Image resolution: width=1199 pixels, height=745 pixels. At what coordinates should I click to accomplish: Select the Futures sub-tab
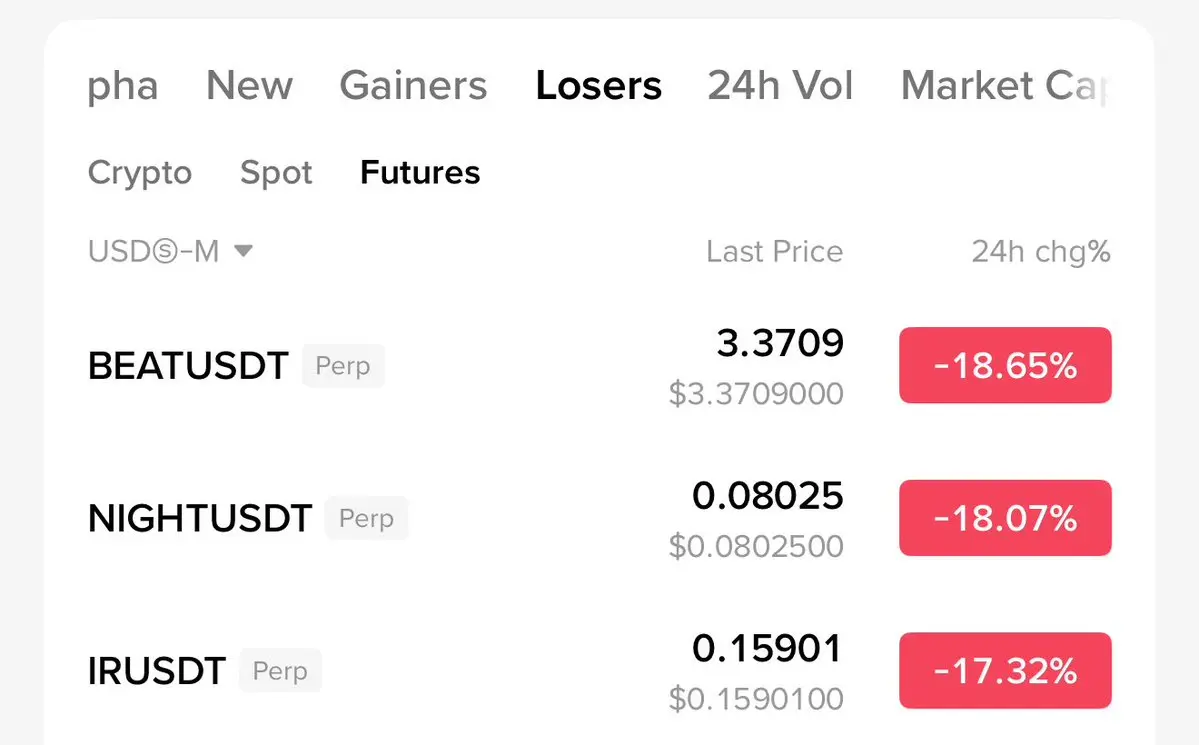click(x=420, y=173)
